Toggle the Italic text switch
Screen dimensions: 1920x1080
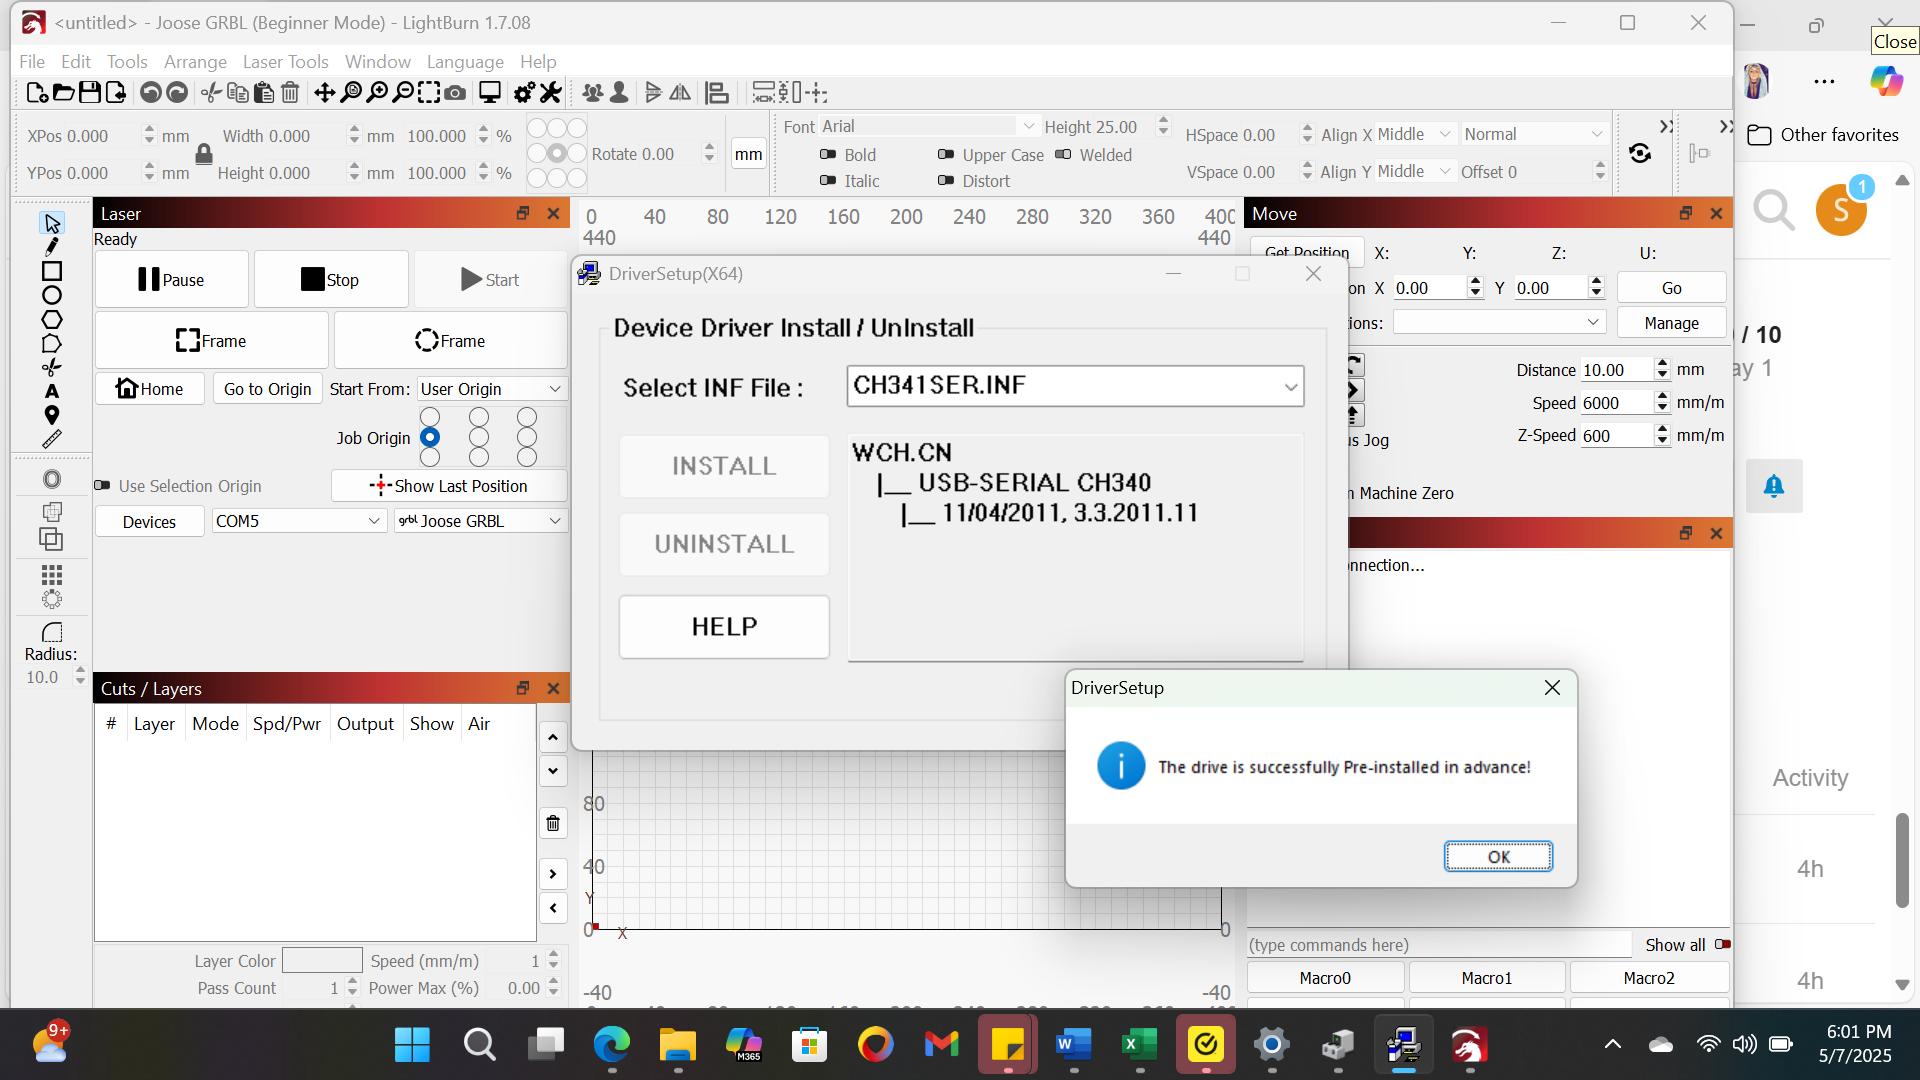828,180
